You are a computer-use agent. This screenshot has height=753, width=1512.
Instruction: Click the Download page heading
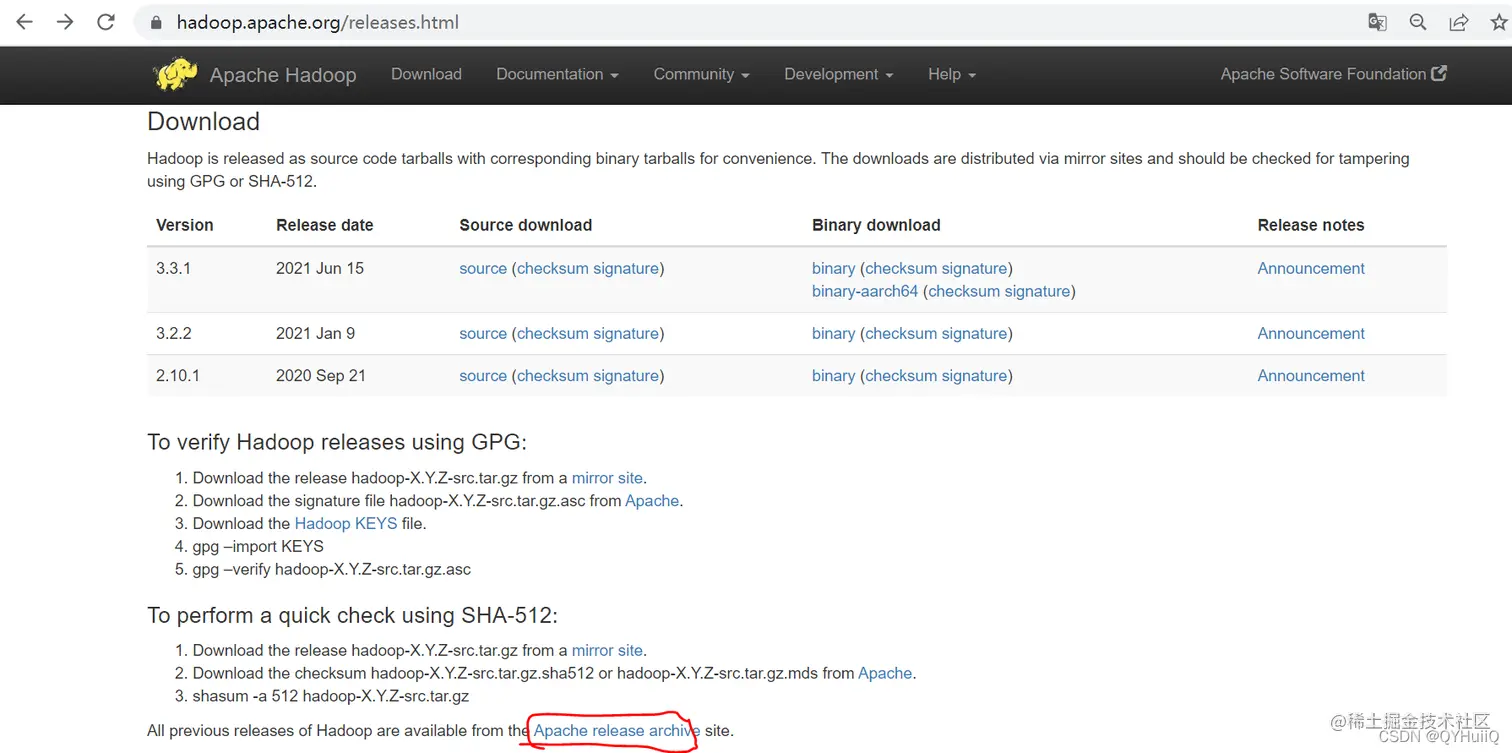203,121
